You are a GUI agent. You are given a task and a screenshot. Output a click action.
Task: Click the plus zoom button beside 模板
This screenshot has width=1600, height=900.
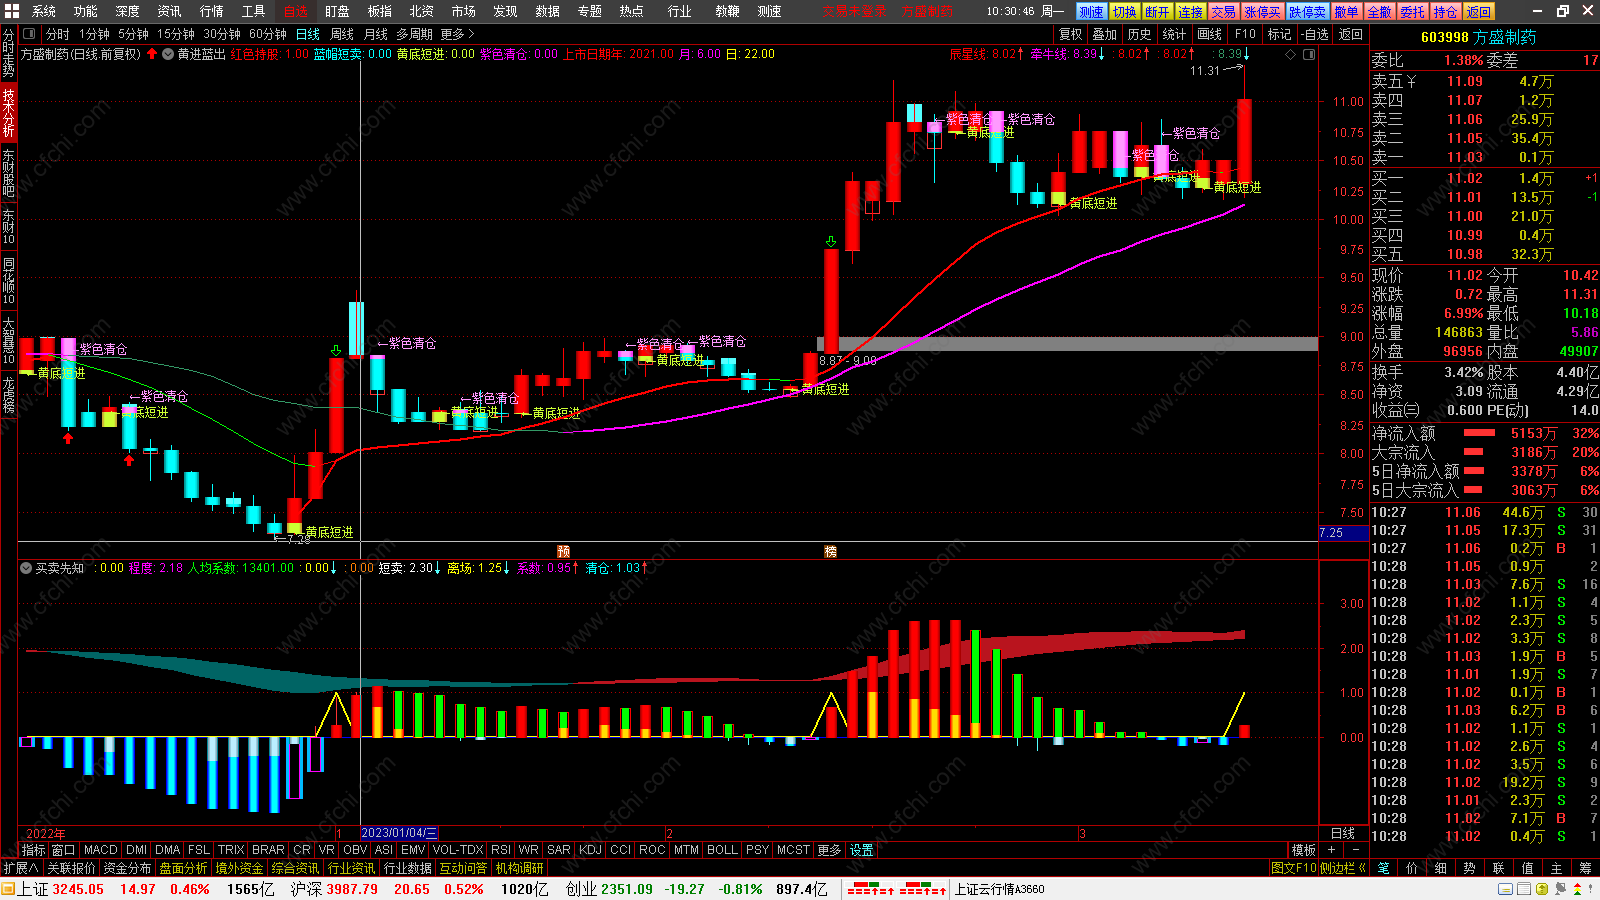coord(1331,850)
